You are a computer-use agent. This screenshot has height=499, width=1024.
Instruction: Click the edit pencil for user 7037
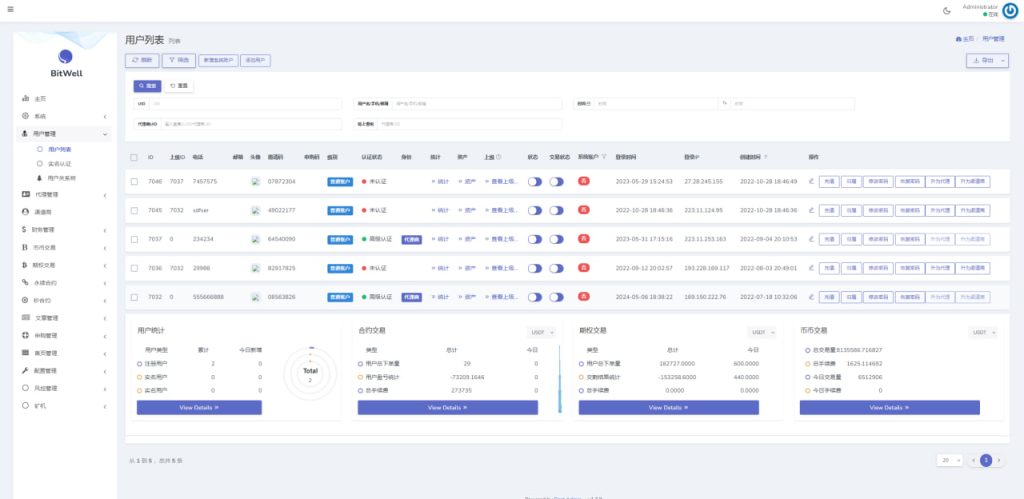tap(811, 239)
